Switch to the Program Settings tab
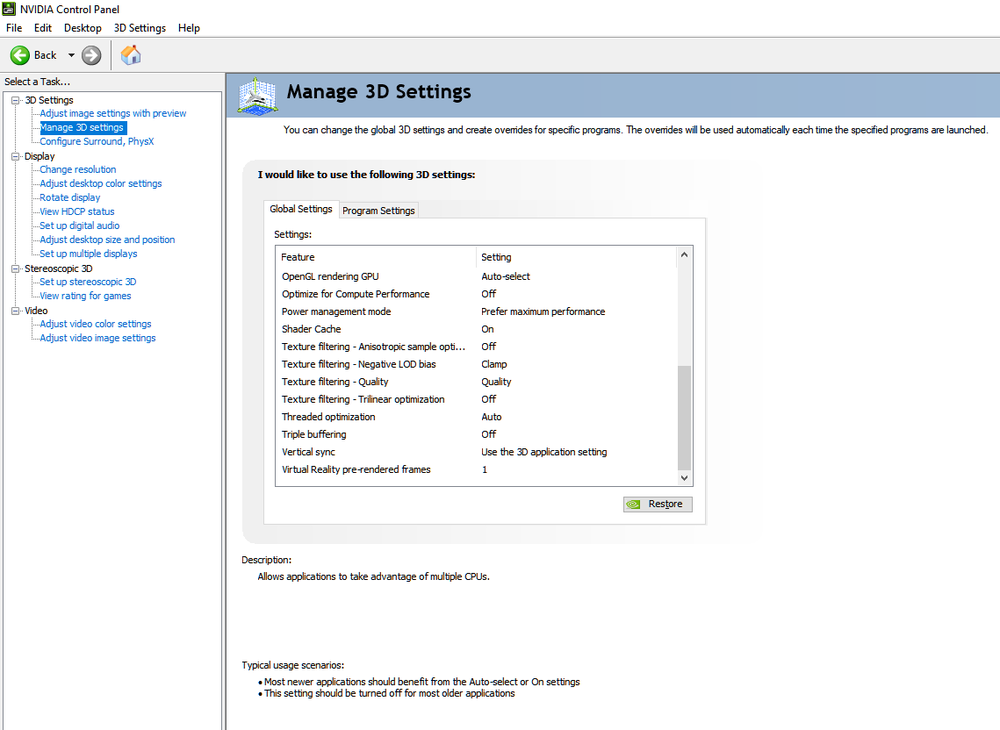 coord(379,210)
